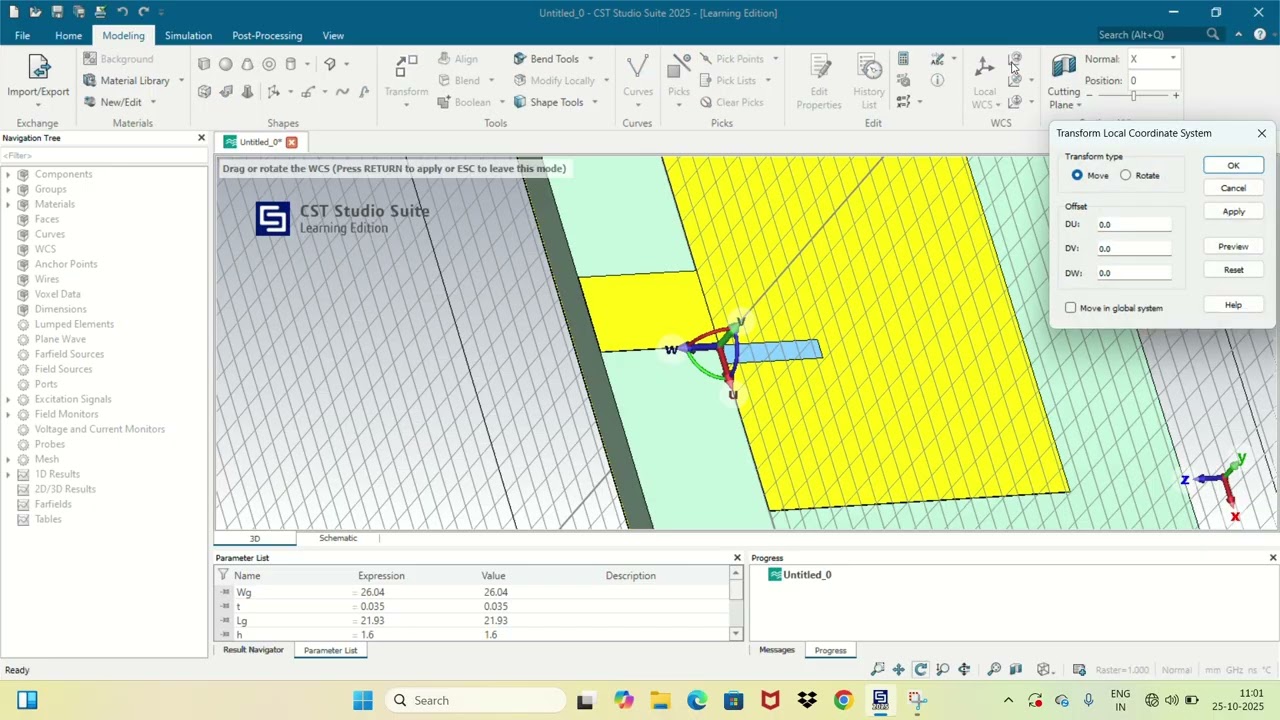Click Preview in the transform dialog
The image size is (1280, 720).
point(1233,246)
